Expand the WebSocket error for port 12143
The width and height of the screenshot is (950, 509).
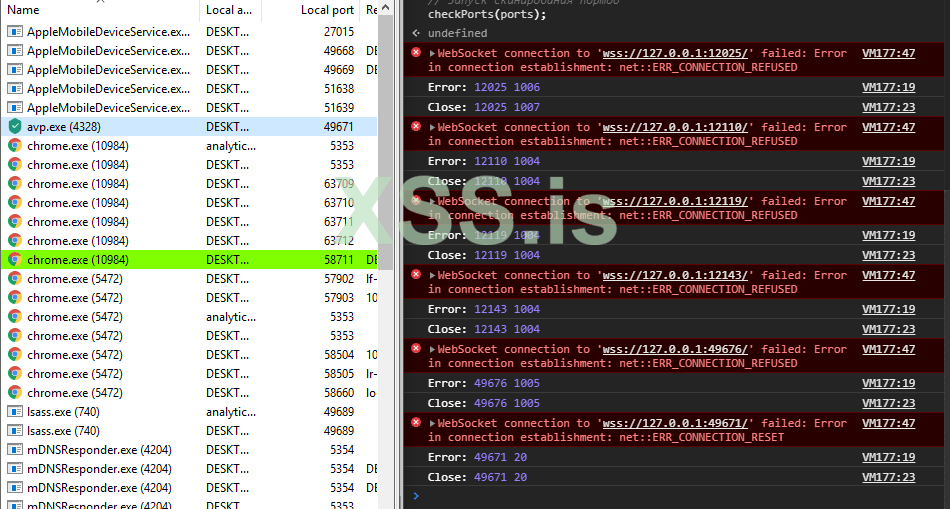tap(433, 275)
